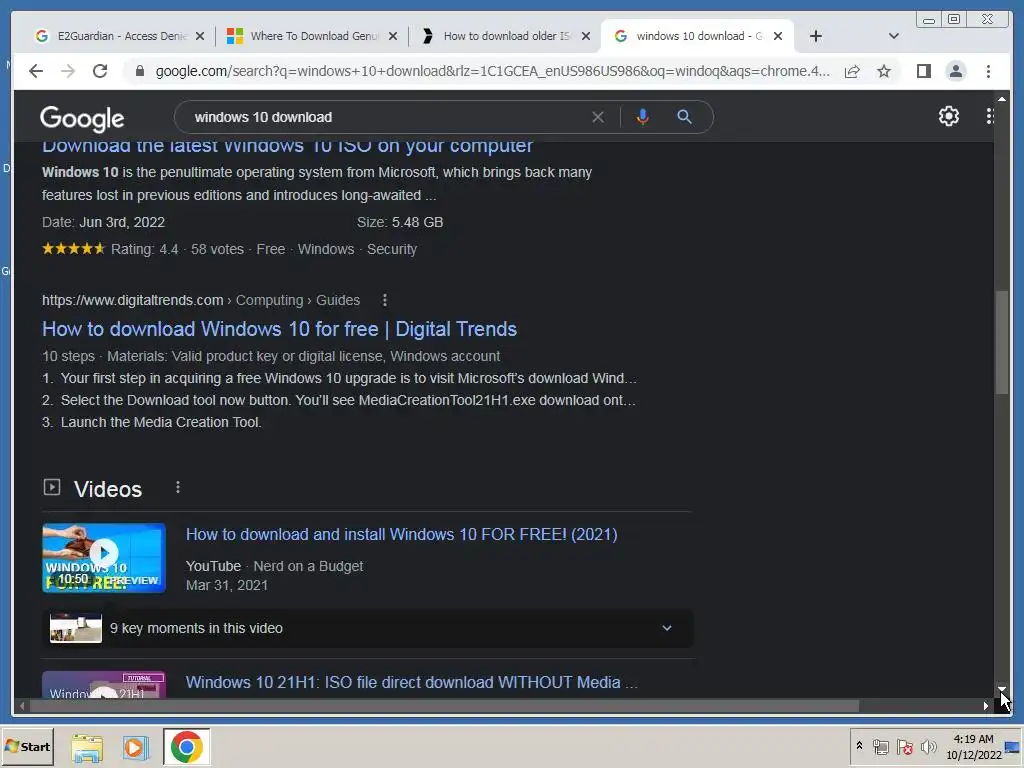
Task: Play the Windows 10 FOR FREE video thumbnail
Action: (104, 558)
